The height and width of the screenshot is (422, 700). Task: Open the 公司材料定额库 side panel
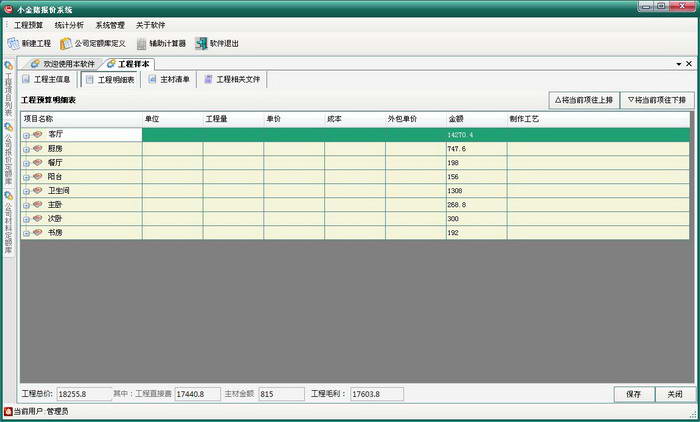pyautogui.click(x=8, y=222)
